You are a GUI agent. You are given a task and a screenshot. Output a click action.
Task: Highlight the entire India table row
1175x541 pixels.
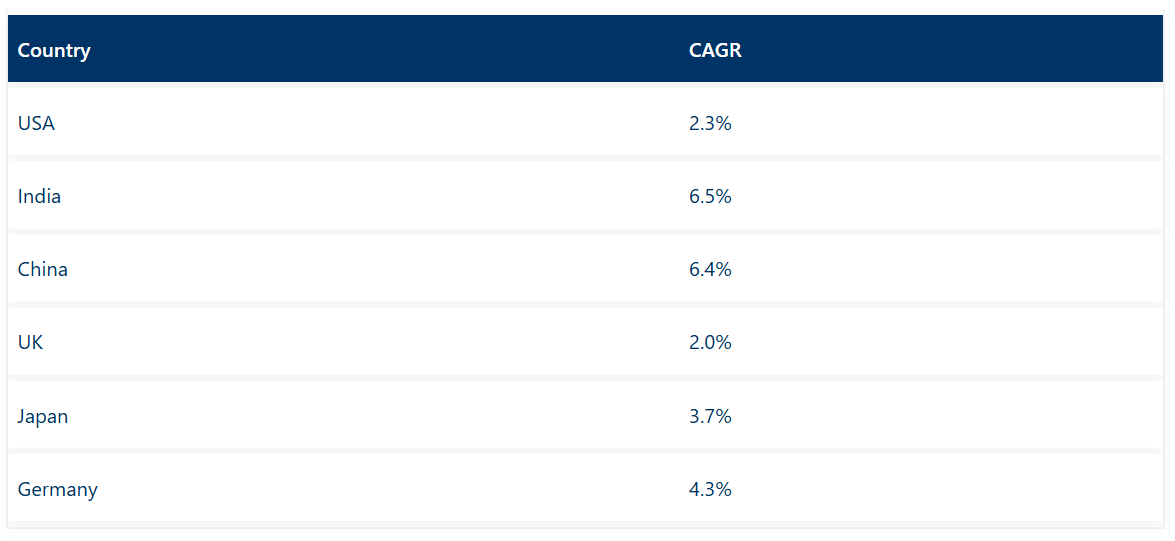pos(400,197)
